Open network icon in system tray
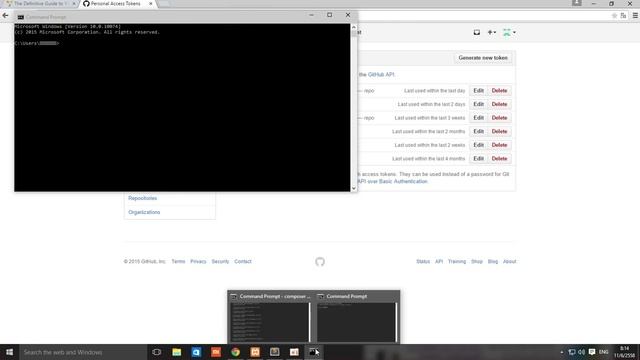The width and height of the screenshot is (640, 360). (572, 352)
